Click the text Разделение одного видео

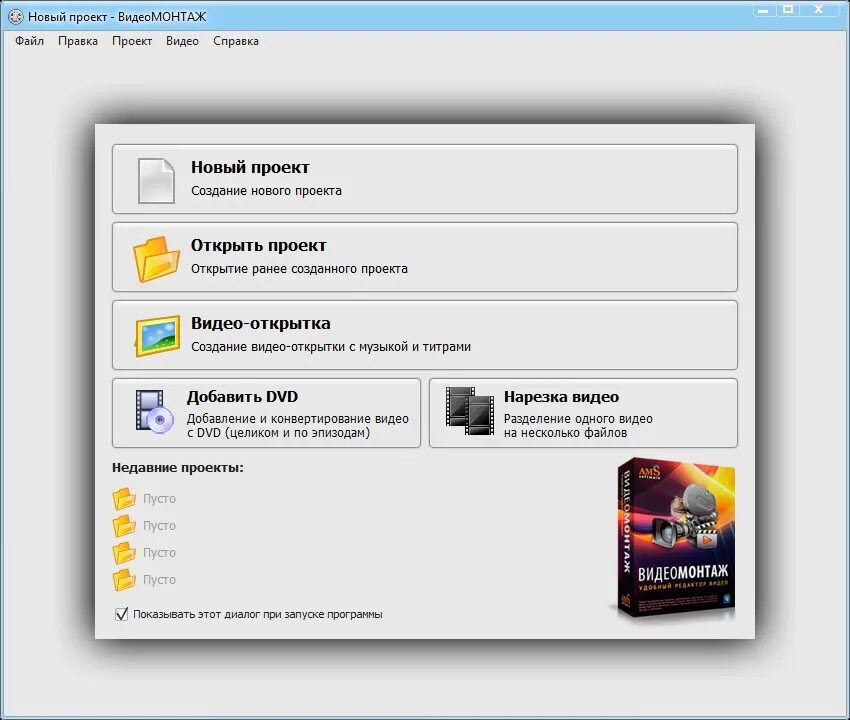578,419
